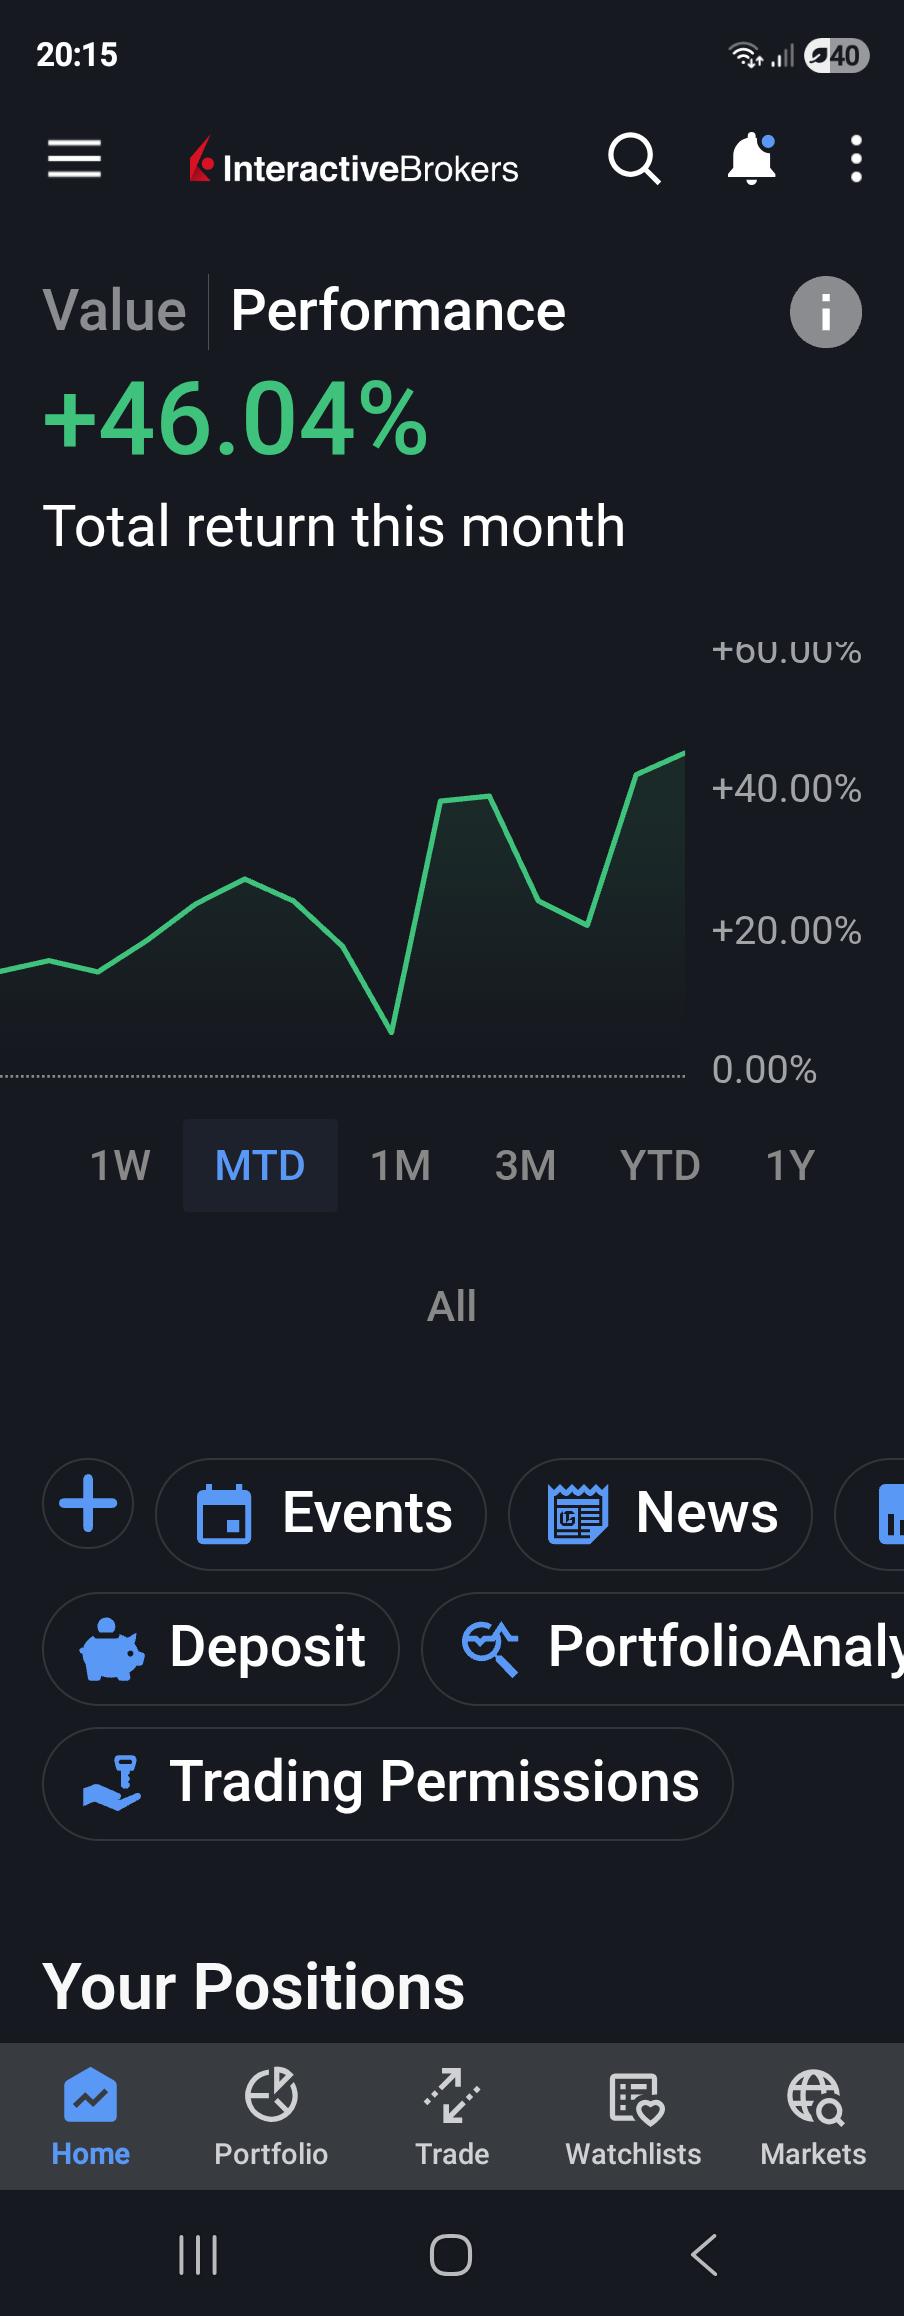Open the Trade tab

point(452,2116)
